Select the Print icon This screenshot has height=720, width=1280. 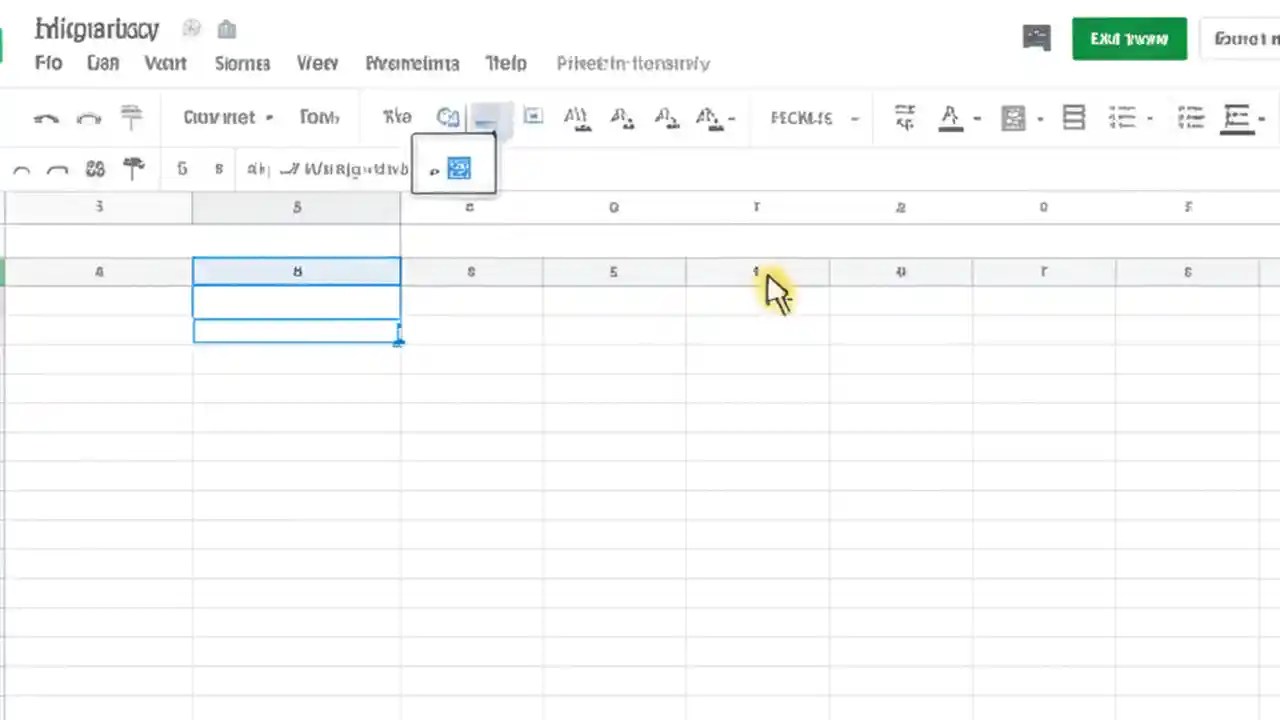click(x=131, y=117)
